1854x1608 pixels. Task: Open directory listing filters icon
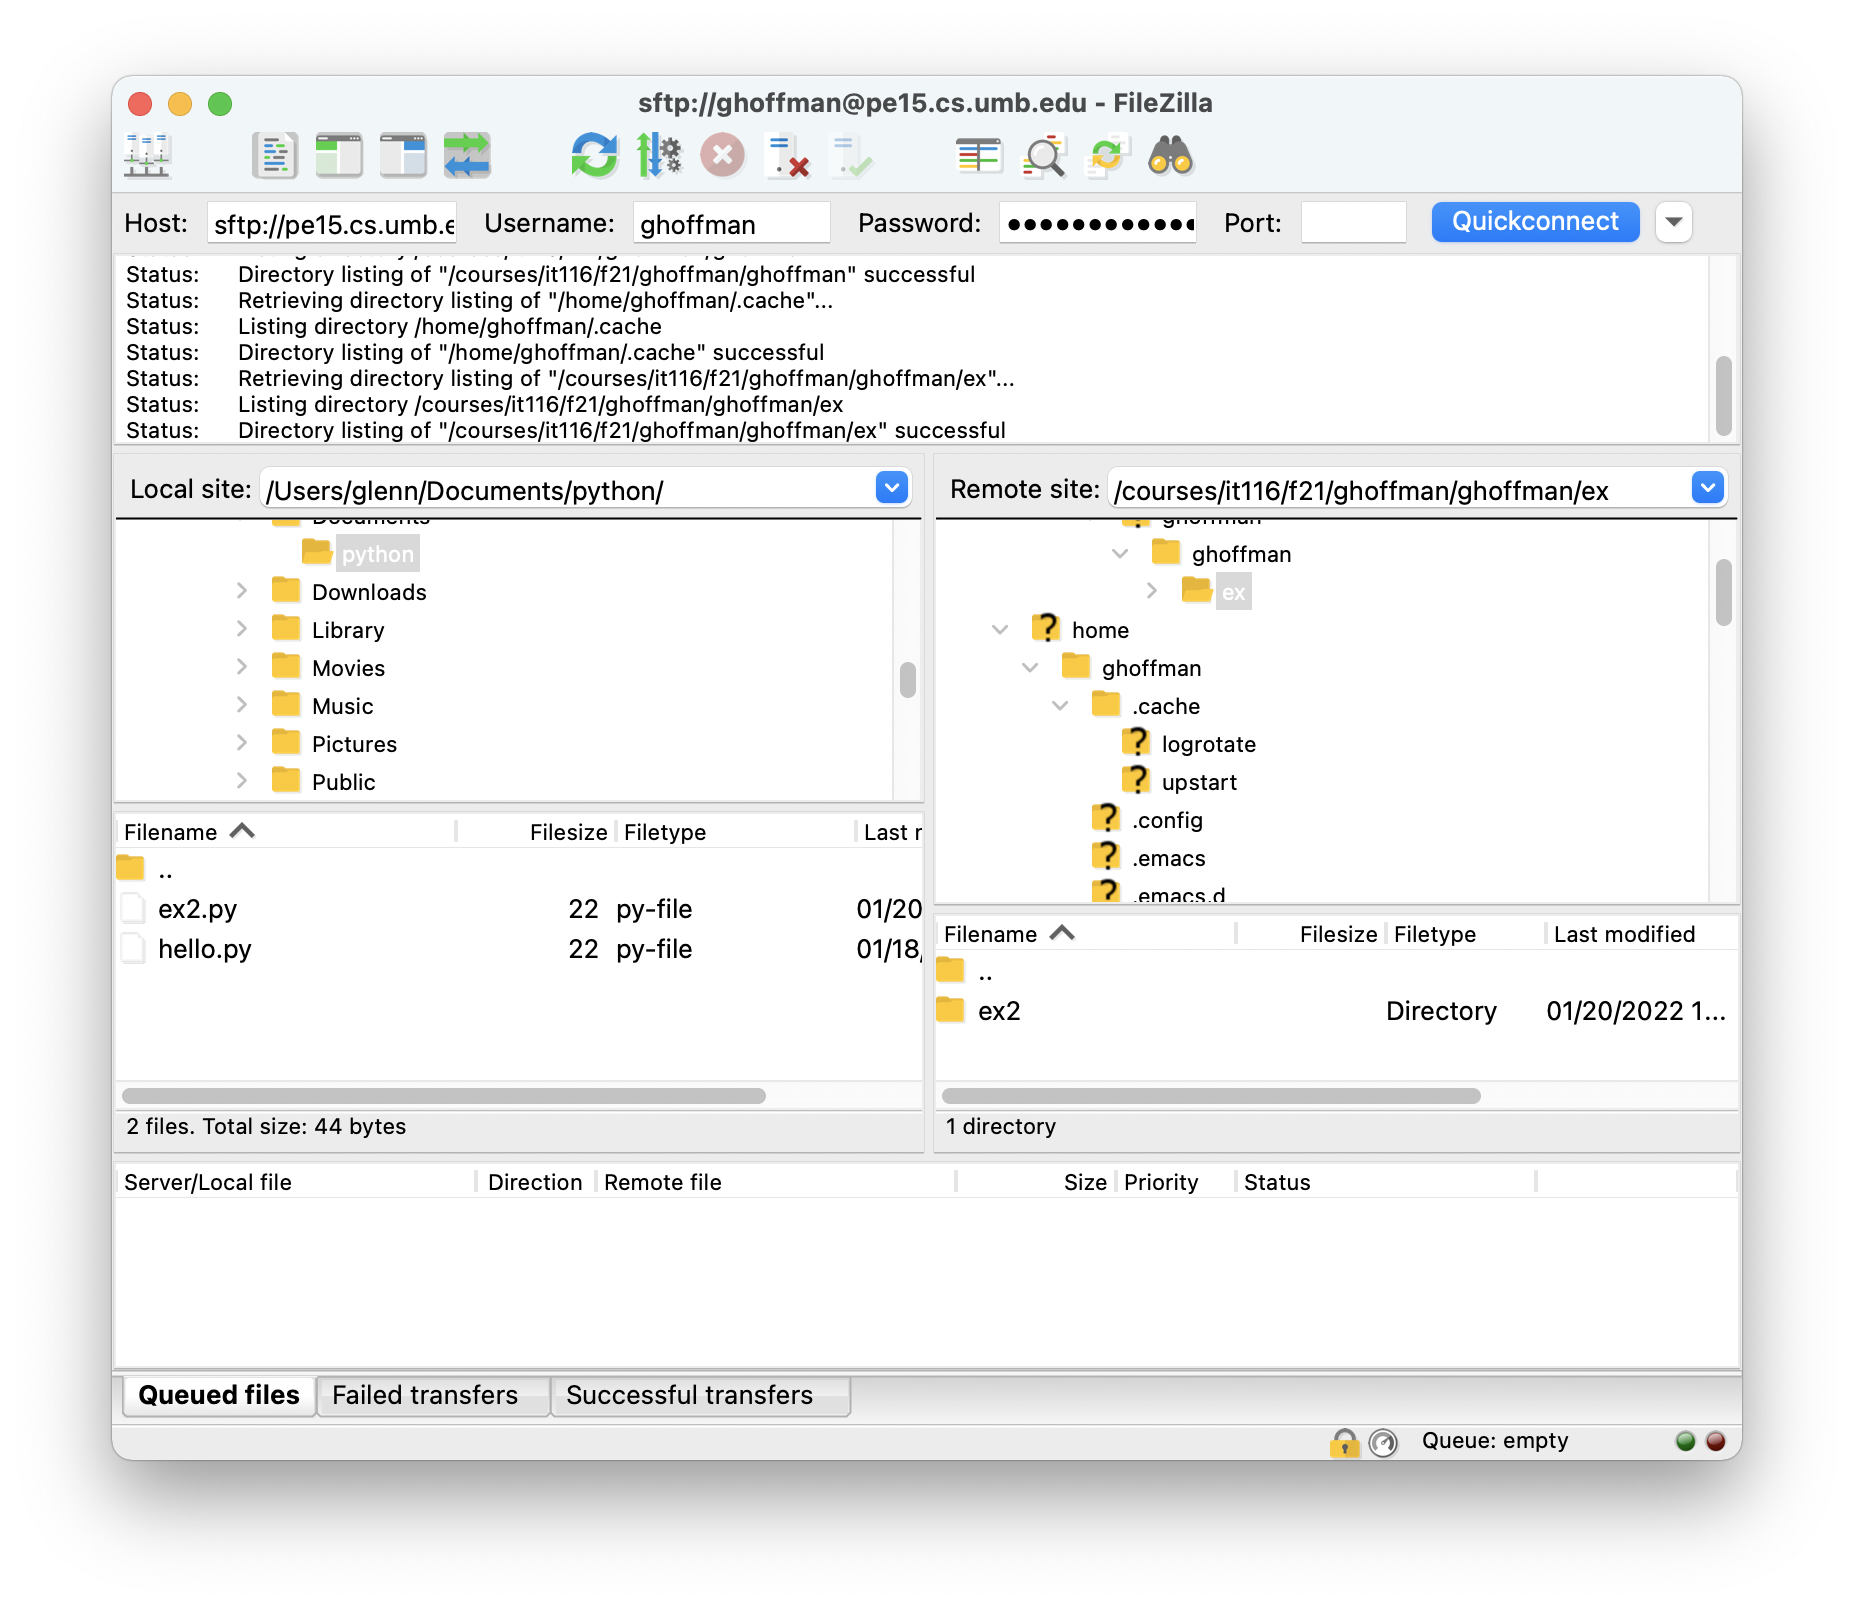[x=979, y=156]
